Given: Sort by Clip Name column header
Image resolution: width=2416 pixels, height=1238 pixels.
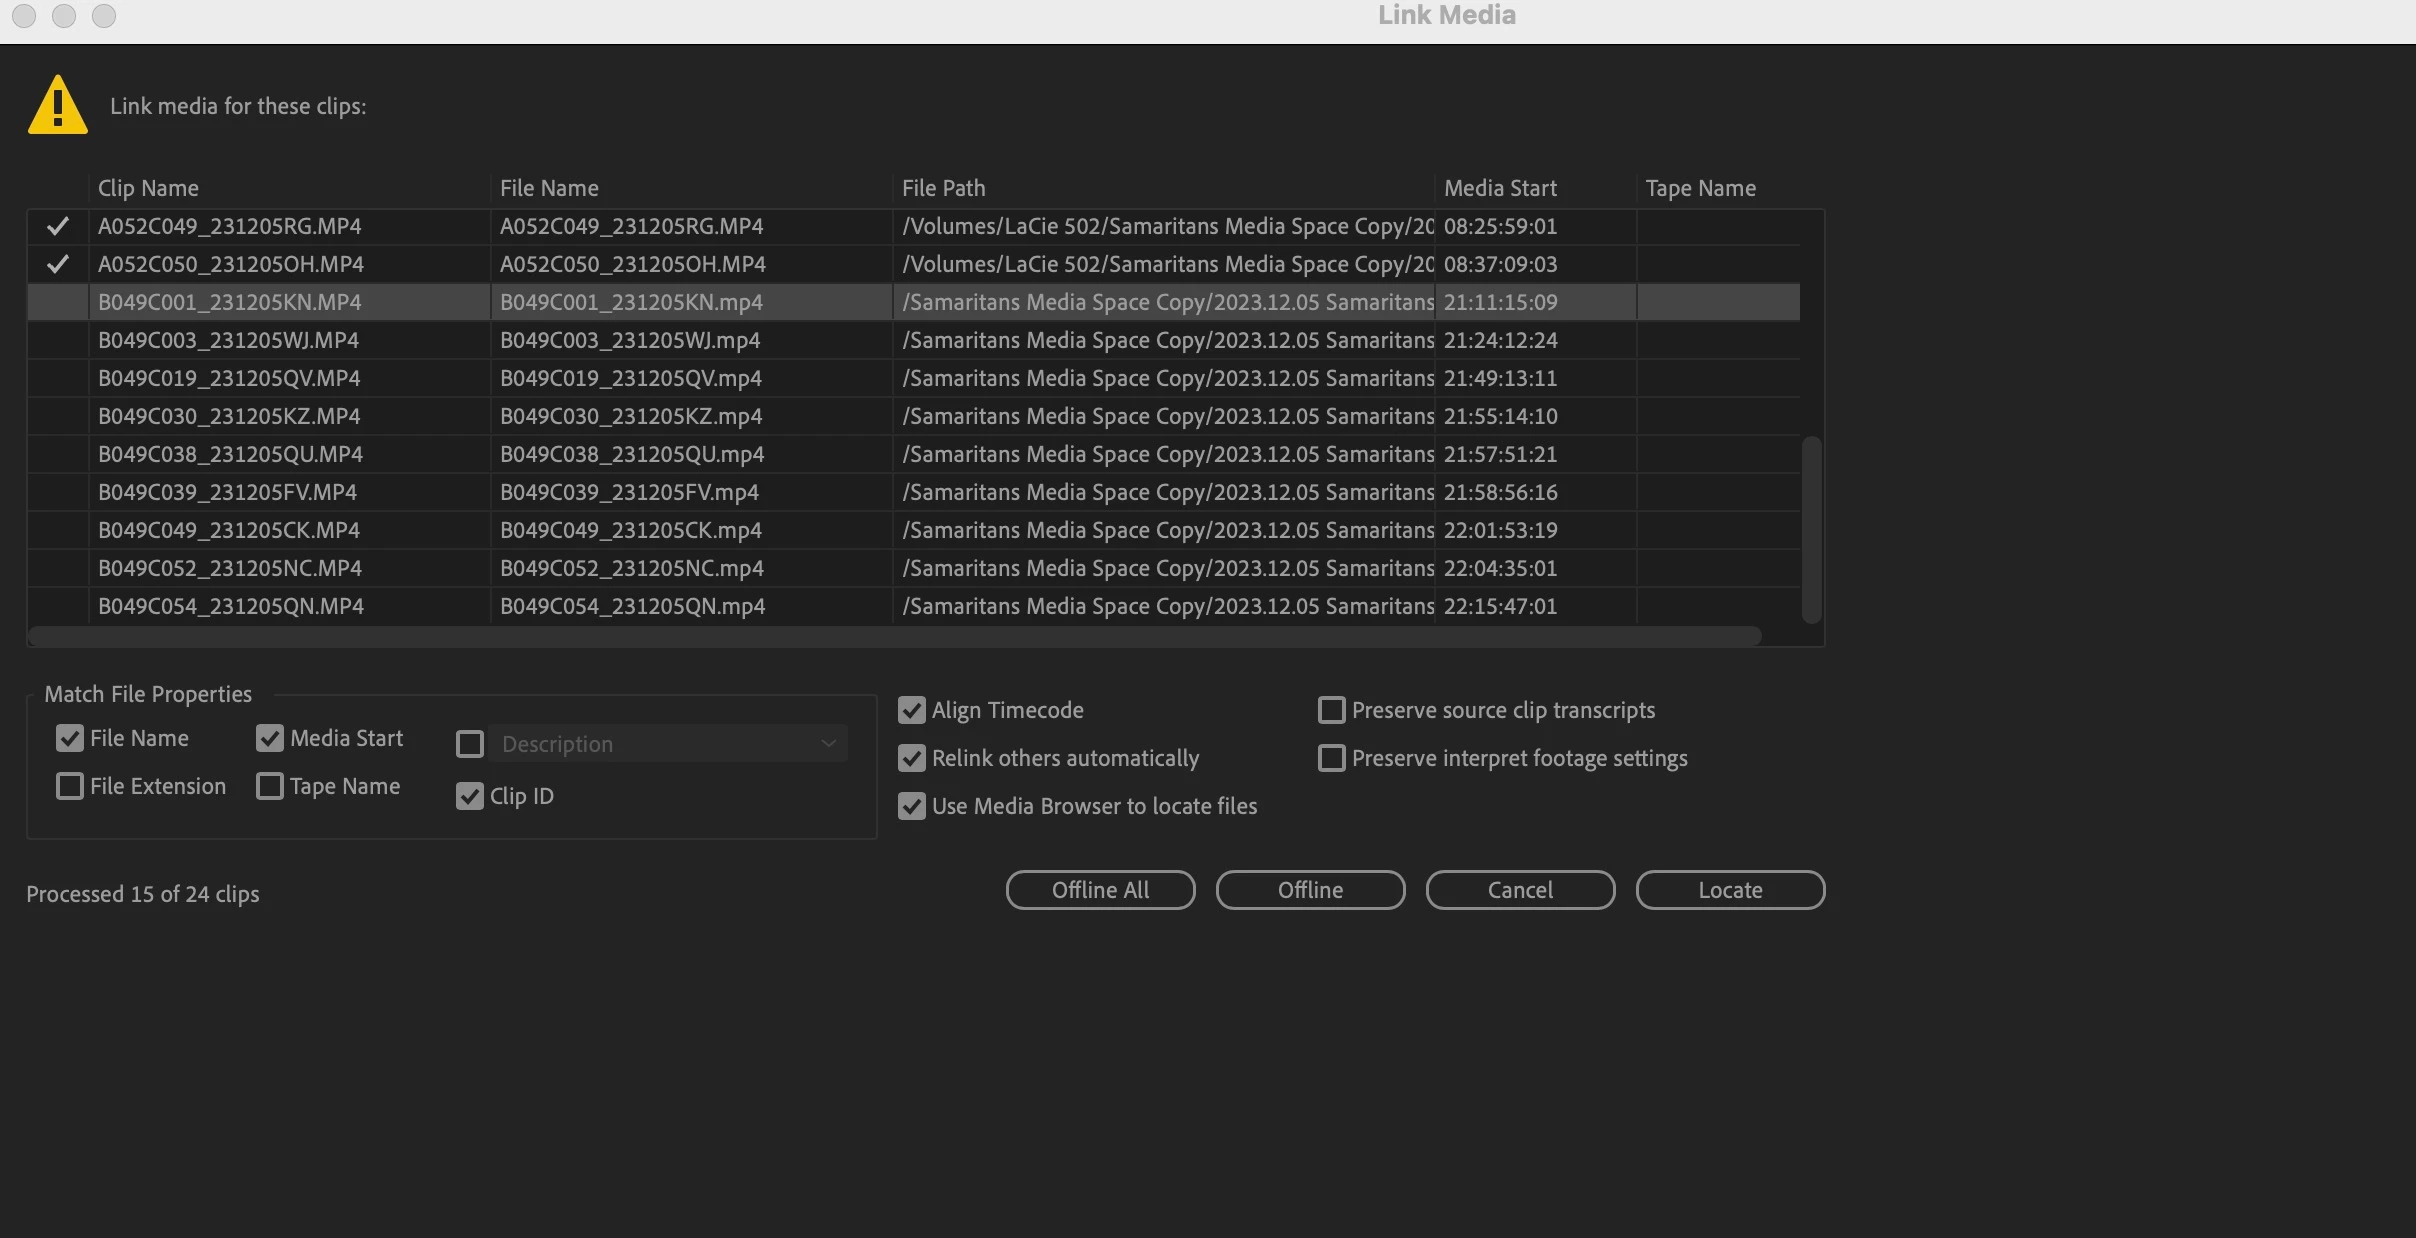Looking at the screenshot, I should (x=148, y=188).
